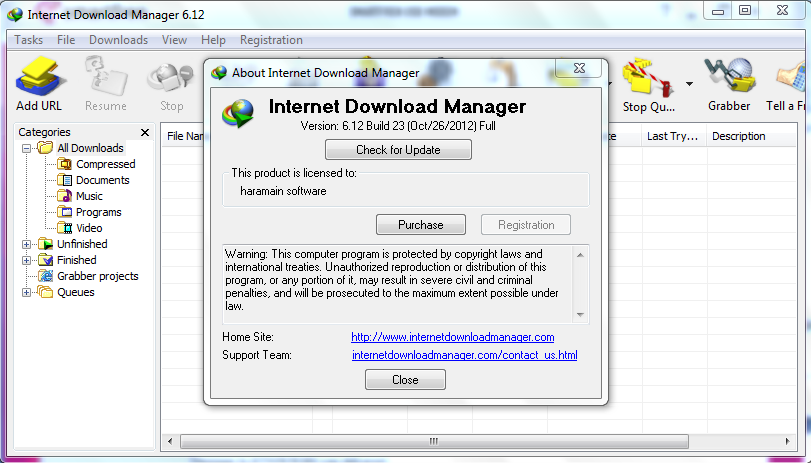Click the Video category icon
Viewport: 811px width, 463px height.
click(x=65, y=228)
